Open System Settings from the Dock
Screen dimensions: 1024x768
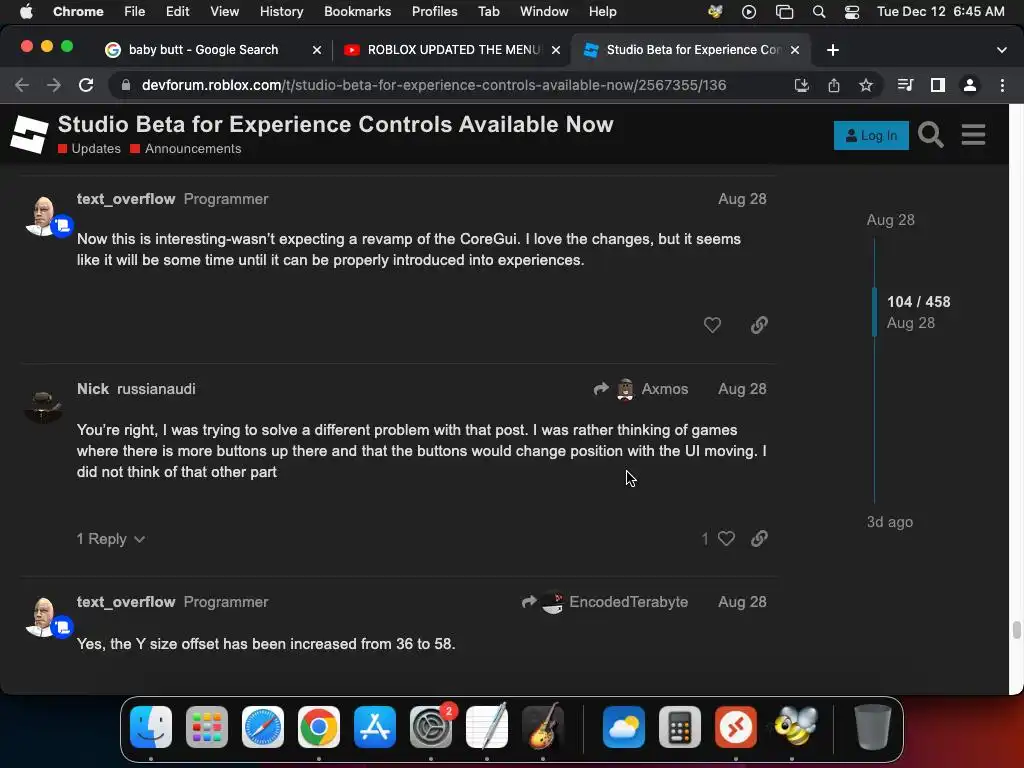[431, 727]
